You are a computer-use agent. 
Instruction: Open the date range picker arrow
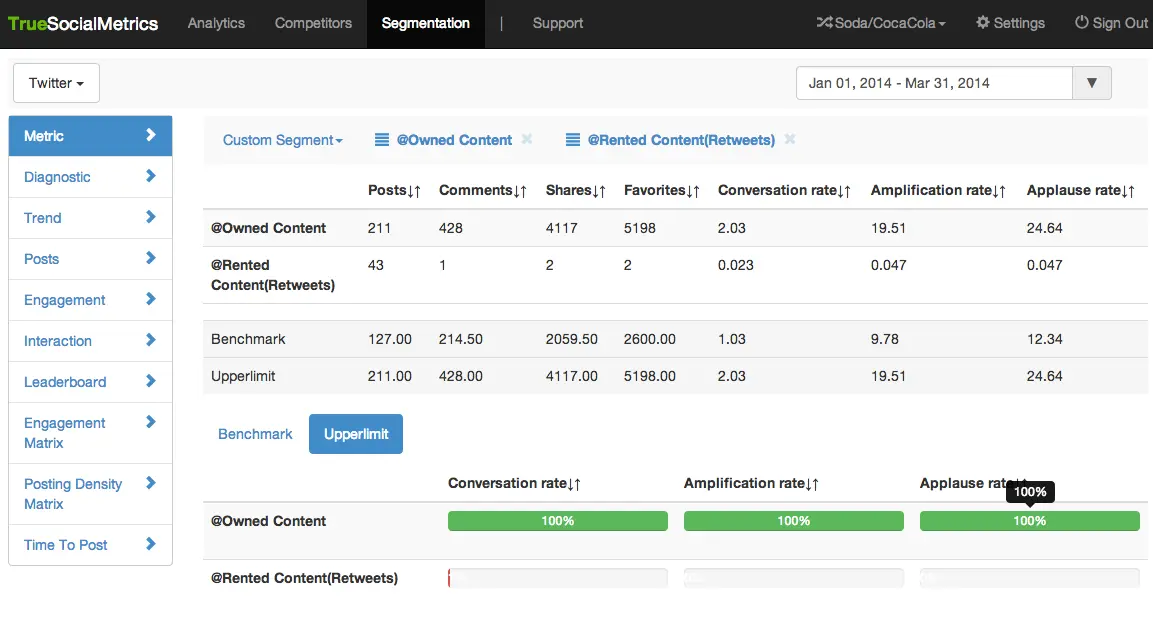pyautogui.click(x=1091, y=83)
